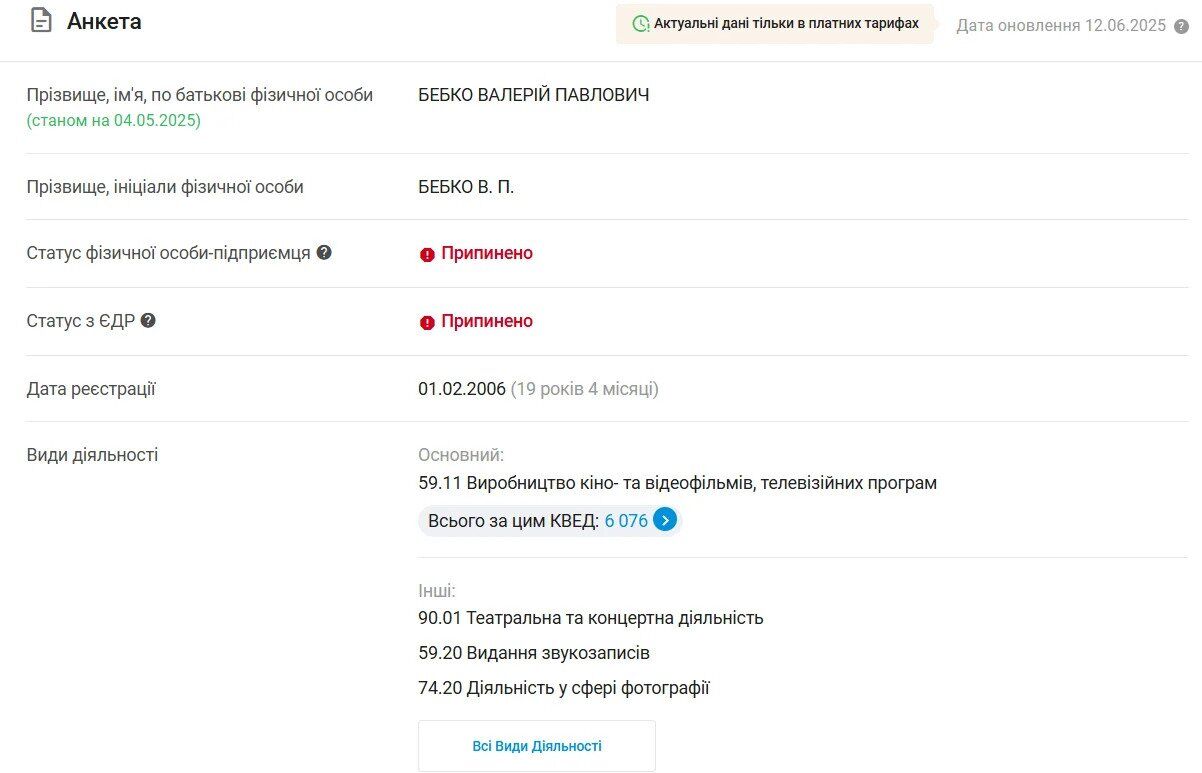Open help icon beside Дата оновлення
Screen dimensions: 1202x773
point(1182,26)
